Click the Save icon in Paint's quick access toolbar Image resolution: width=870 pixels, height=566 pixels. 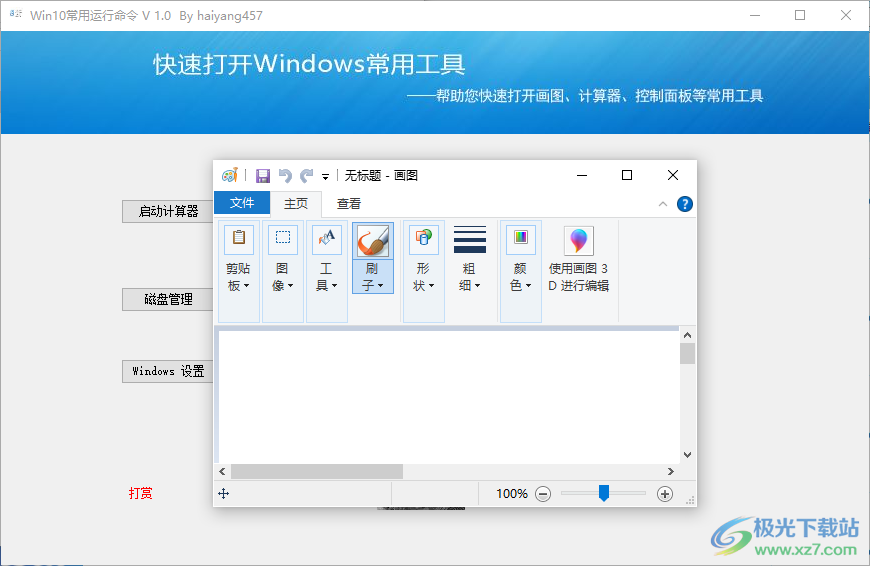(x=262, y=176)
